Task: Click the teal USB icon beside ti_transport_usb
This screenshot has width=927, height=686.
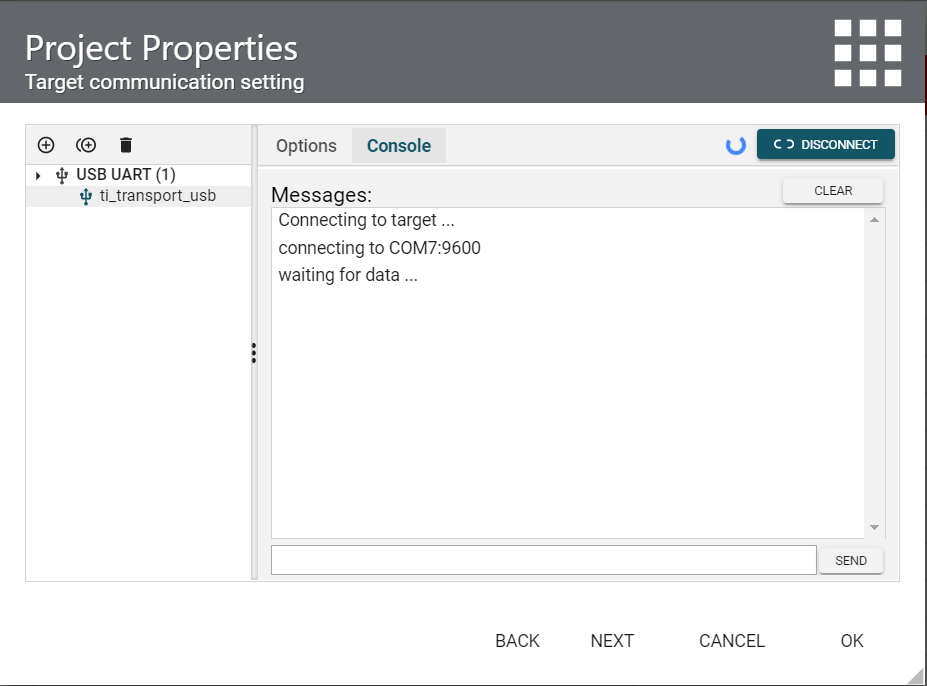Action: click(85, 196)
